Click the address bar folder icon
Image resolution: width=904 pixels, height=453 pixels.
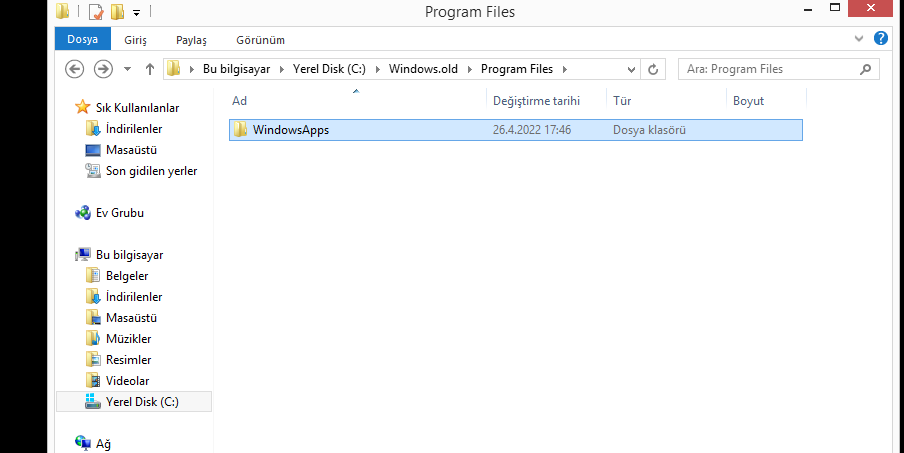(174, 69)
